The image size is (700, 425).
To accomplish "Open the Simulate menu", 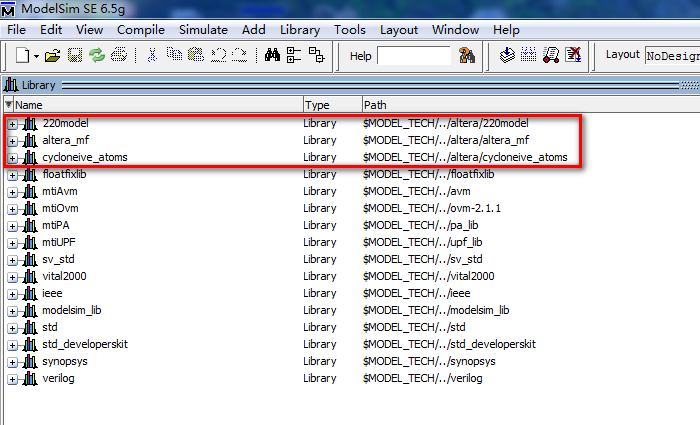I will coord(203,30).
